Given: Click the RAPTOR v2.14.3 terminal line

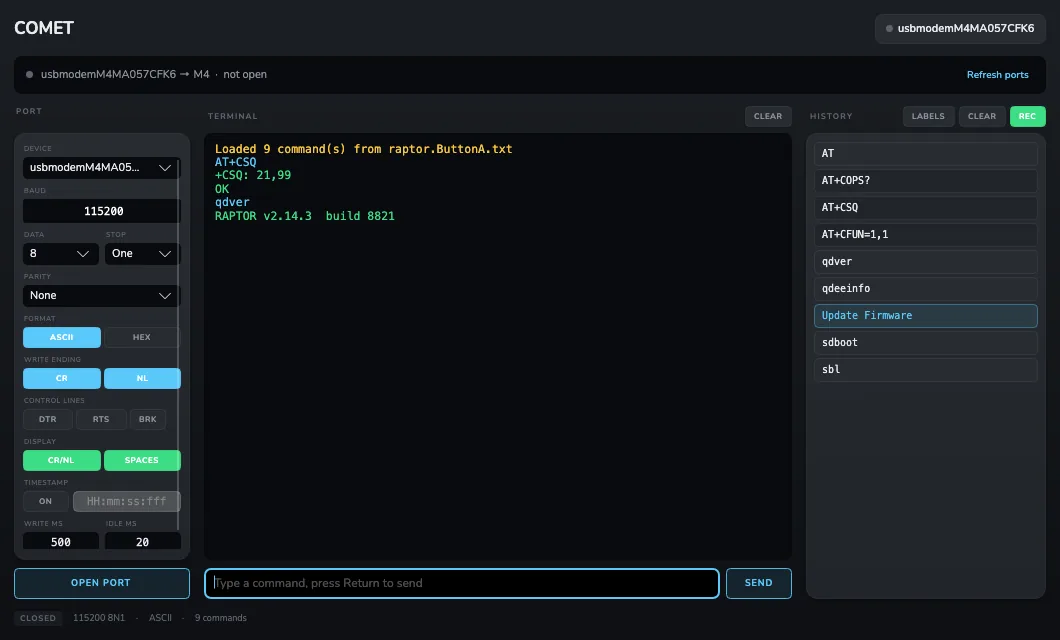Looking at the screenshot, I should click(304, 216).
